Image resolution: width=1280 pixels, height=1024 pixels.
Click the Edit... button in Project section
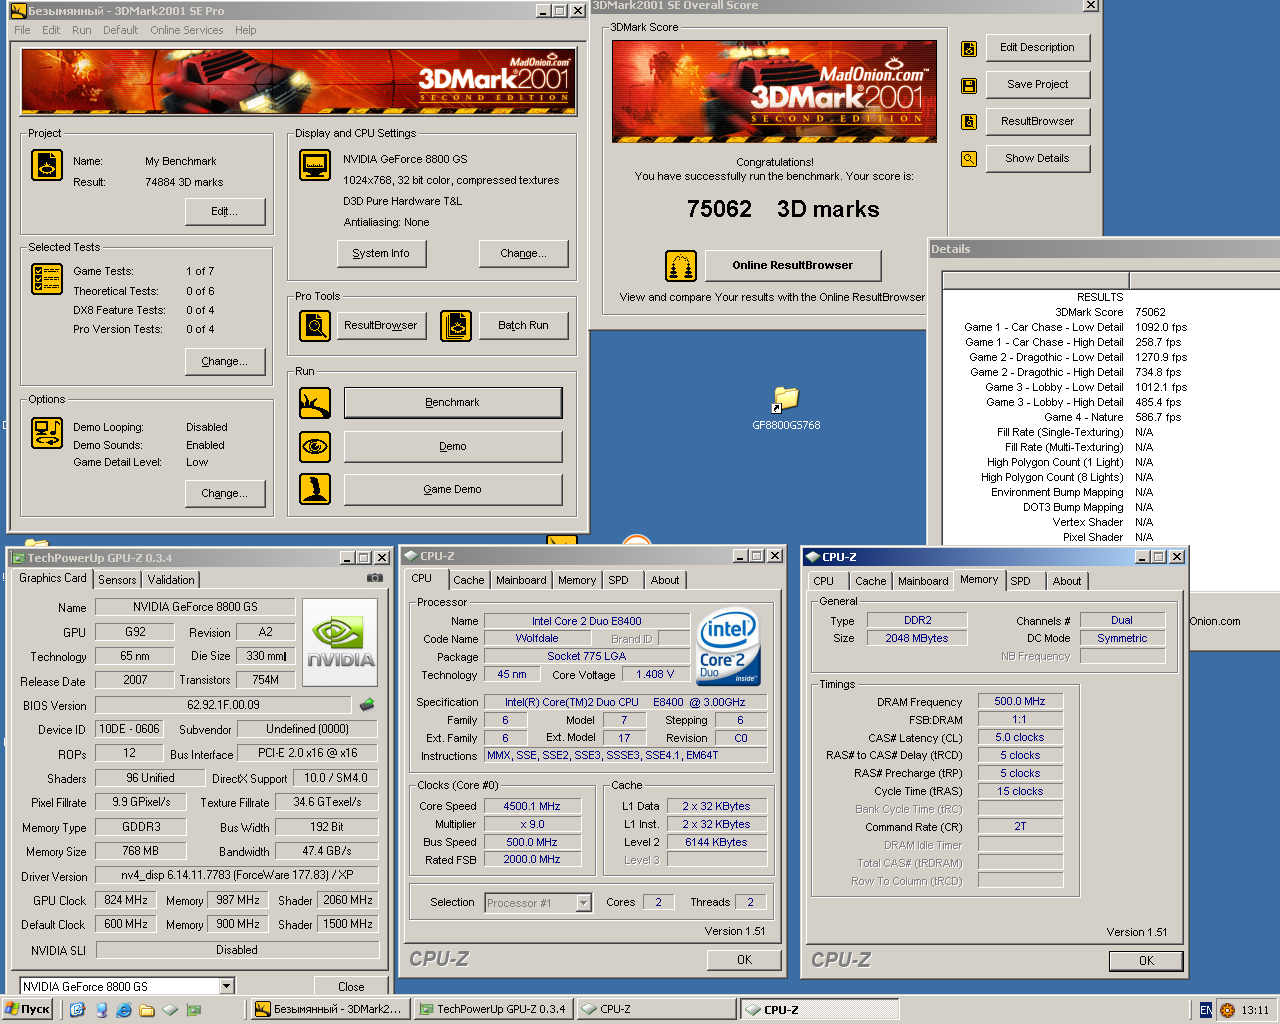[x=225, y=211]
